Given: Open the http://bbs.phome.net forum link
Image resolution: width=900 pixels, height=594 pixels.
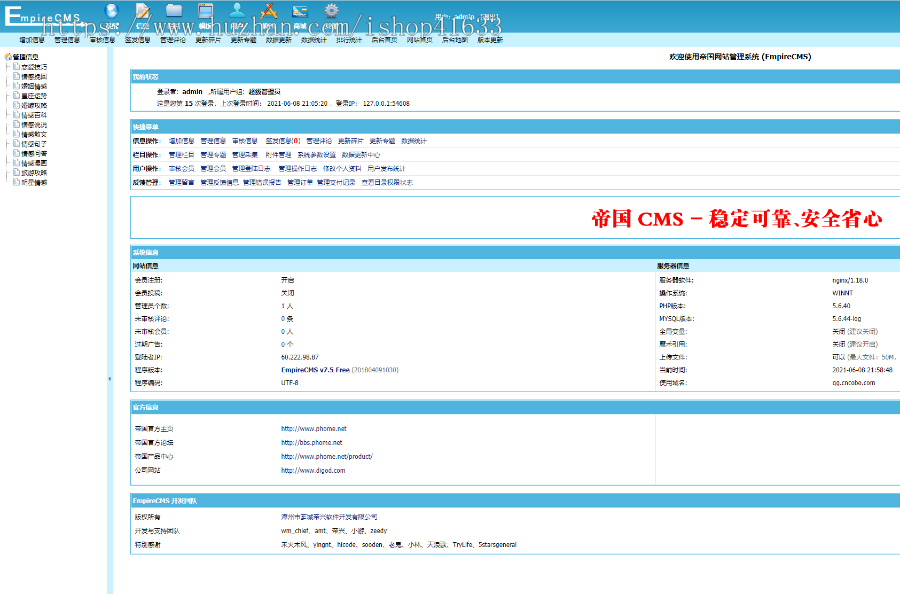Looking at the screenshot, I should coord(311,442).
